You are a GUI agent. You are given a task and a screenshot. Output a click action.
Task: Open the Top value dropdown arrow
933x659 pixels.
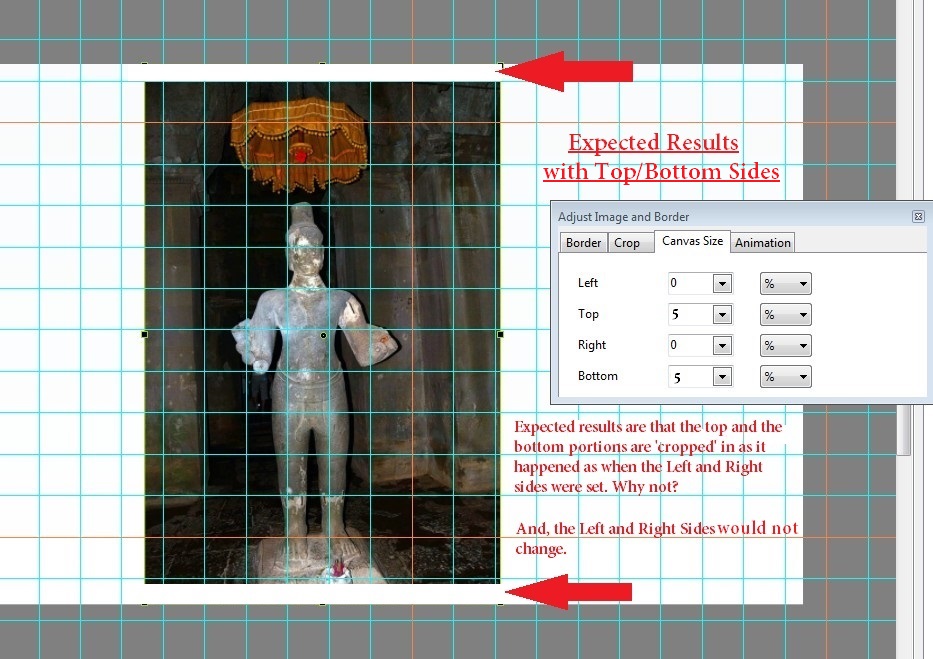tap(723, 315)
